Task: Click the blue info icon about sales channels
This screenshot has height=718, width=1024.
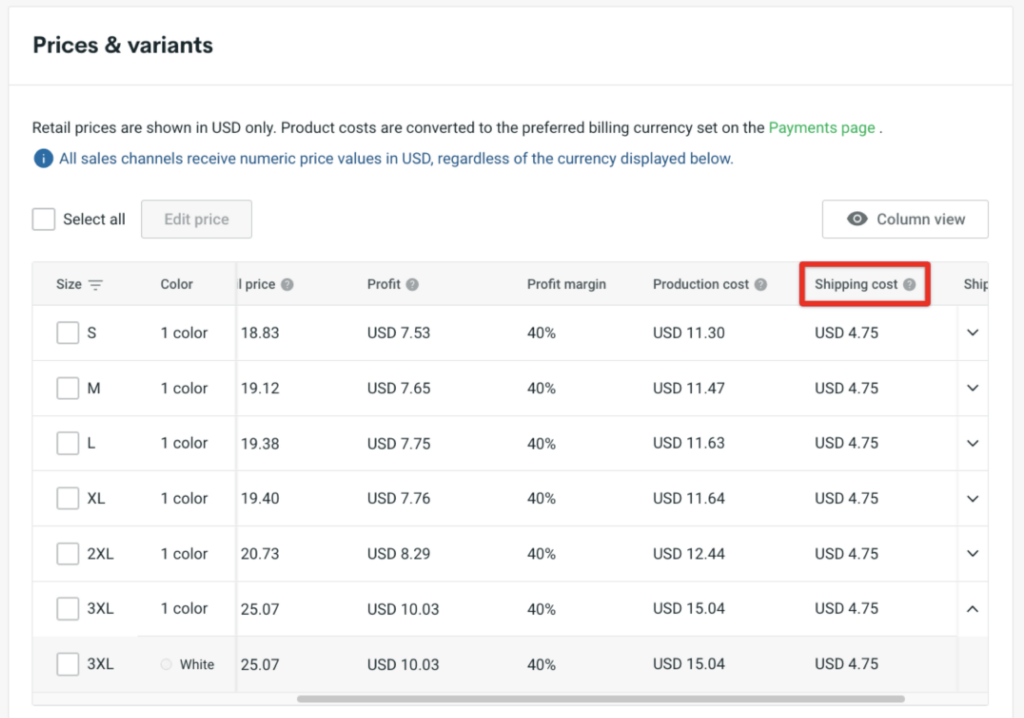Action: pos(41,158)
